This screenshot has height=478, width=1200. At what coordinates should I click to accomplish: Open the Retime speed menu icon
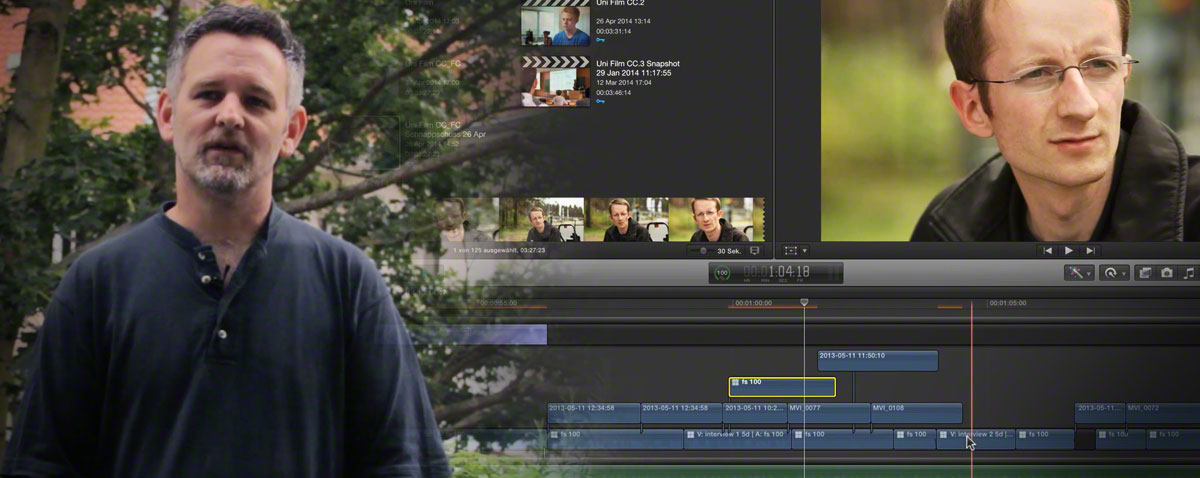pyautogui.click(x=1113, y=272)
